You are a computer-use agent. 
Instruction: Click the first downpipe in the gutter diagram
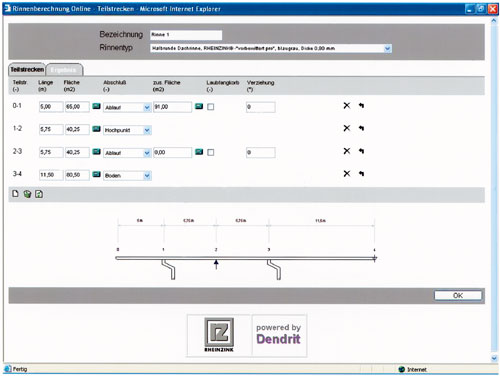(169, 269)
